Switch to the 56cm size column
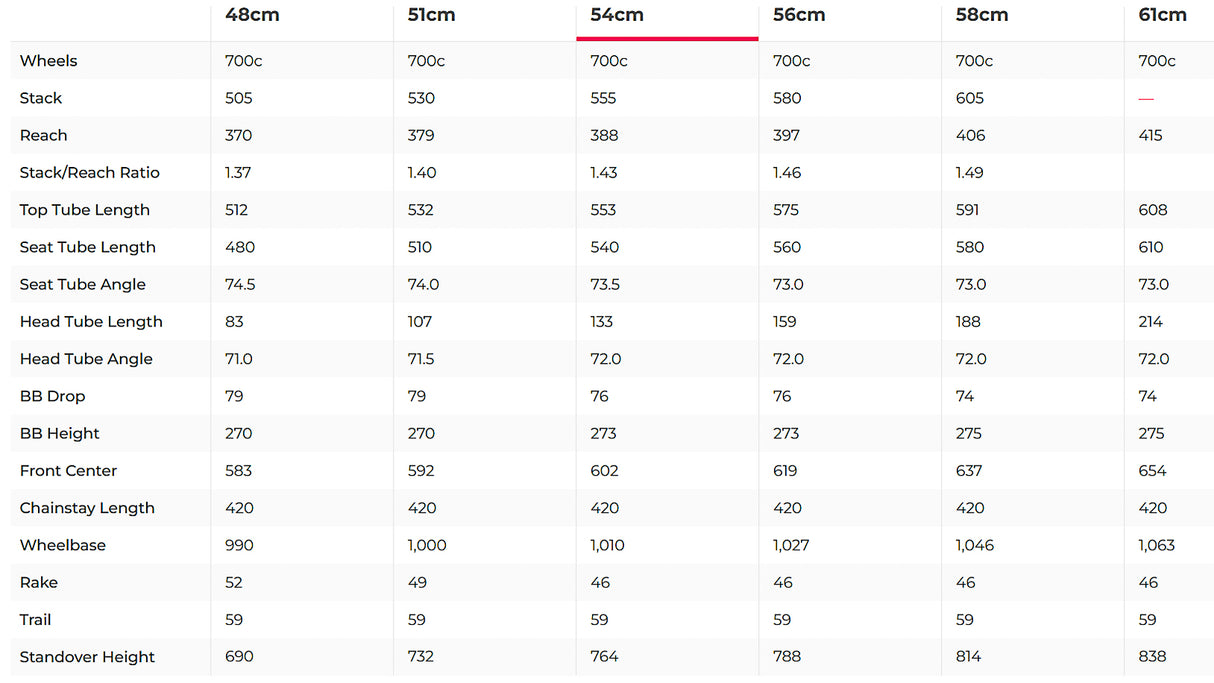Viewport: 1214px width, 683px height. tap(799, 15)
